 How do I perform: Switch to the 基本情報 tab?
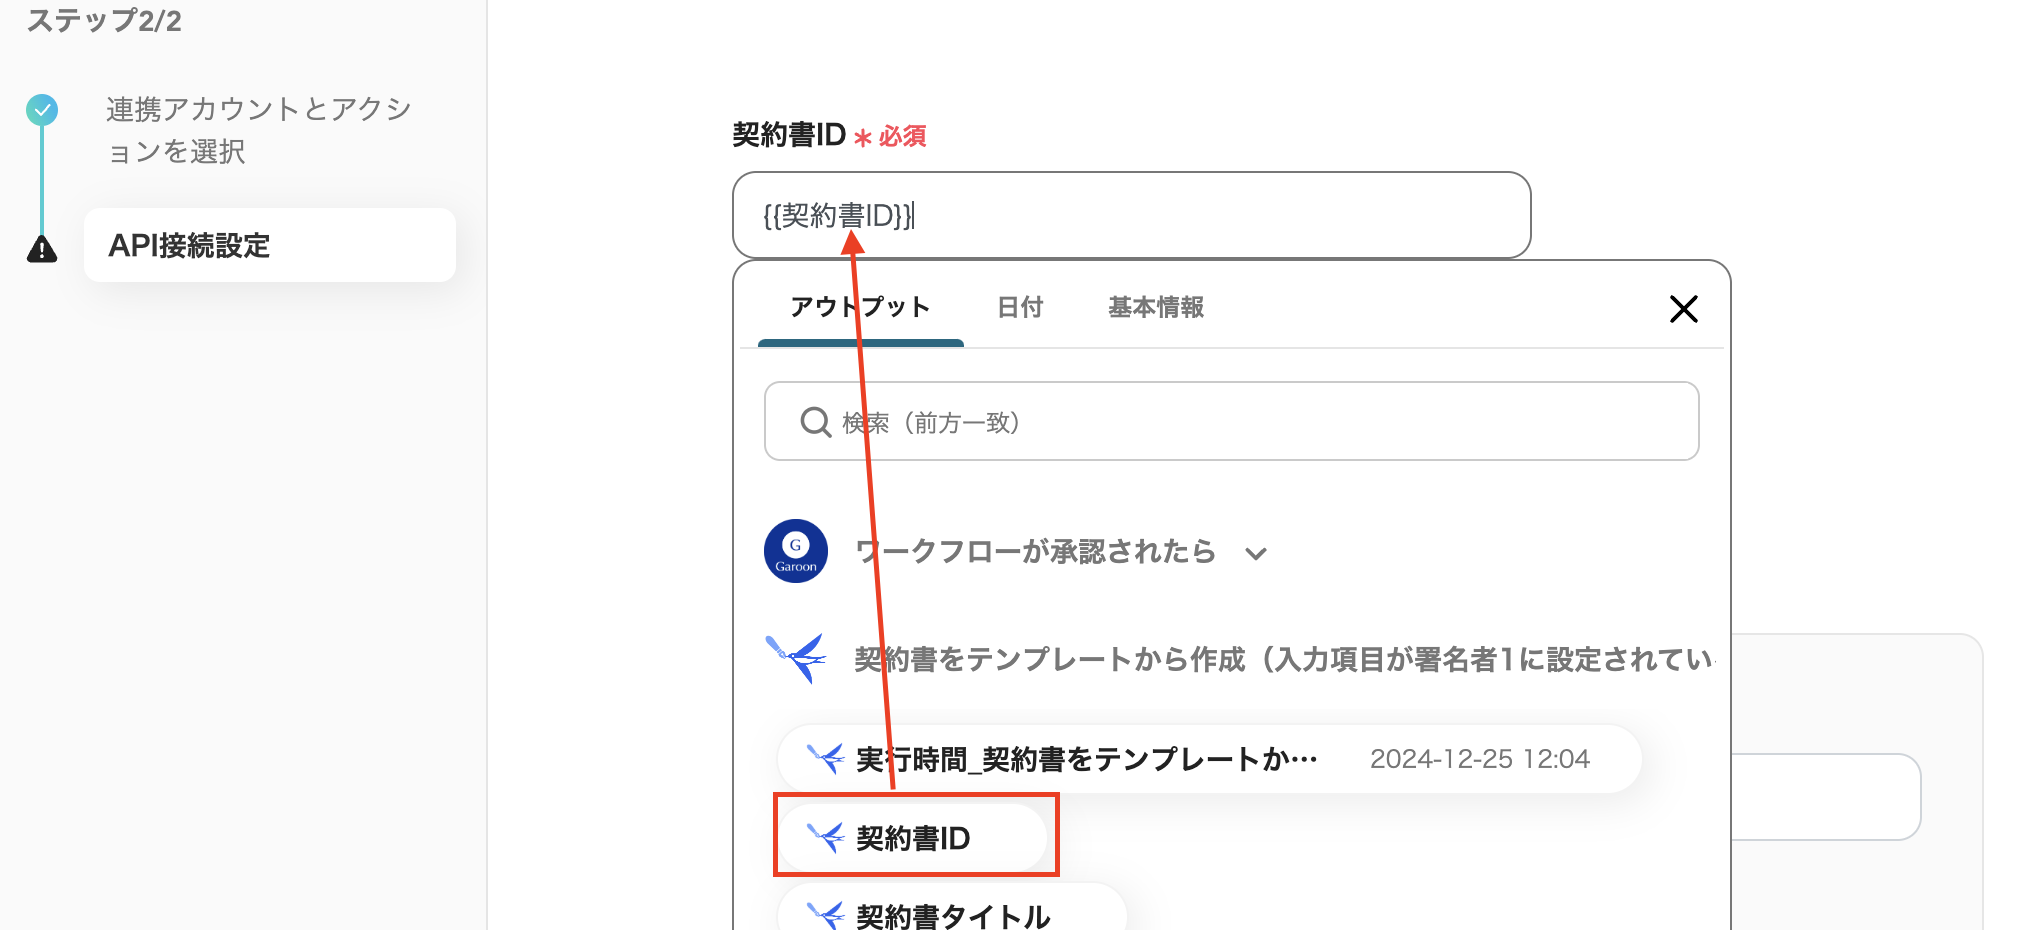[x=1154, y=308]
